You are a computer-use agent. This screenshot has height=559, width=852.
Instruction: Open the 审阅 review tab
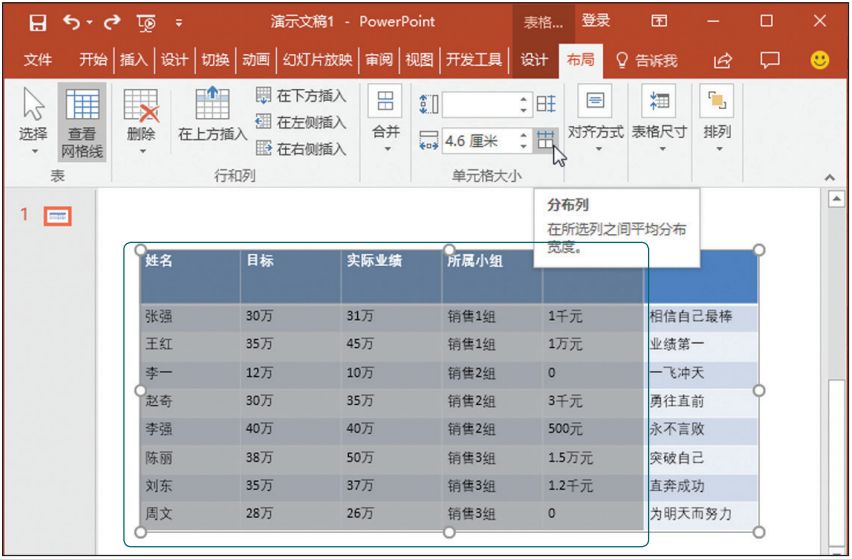point(379,59)
